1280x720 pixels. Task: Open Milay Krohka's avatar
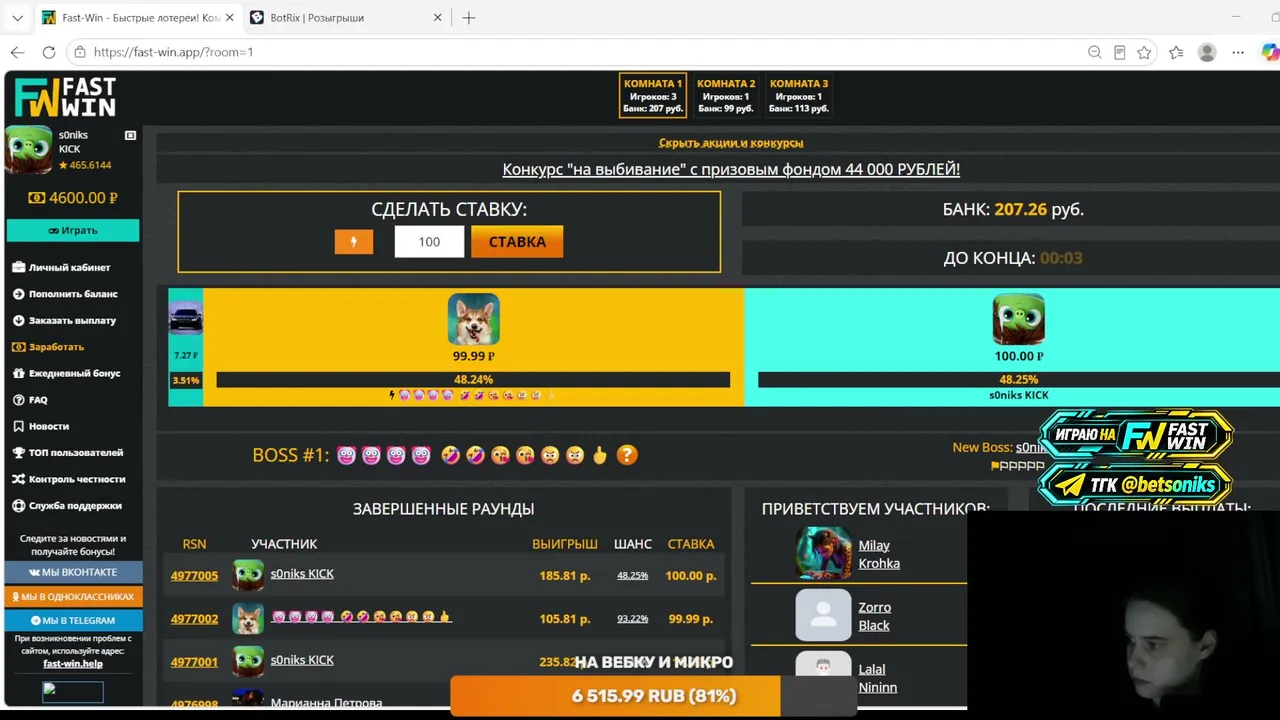point(823,553)
